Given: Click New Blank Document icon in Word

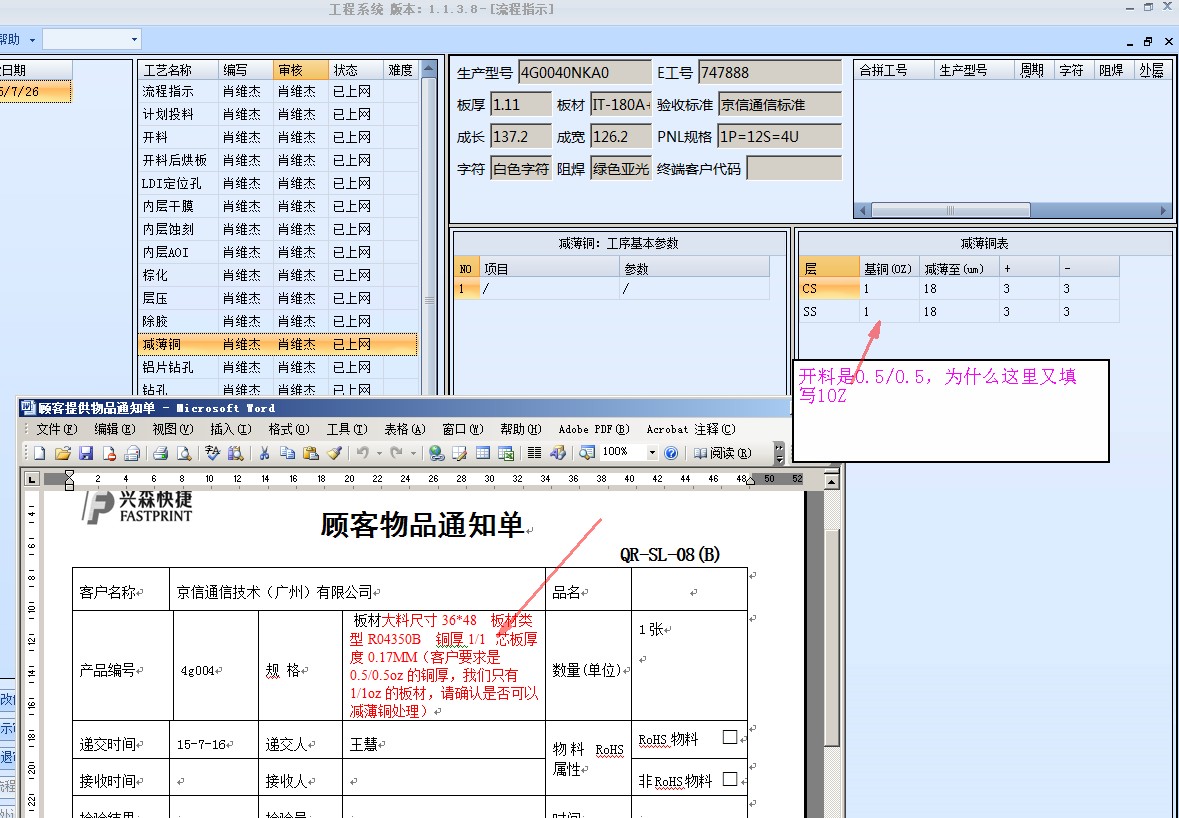Looking at the screenshot, I should click(40, 453).
